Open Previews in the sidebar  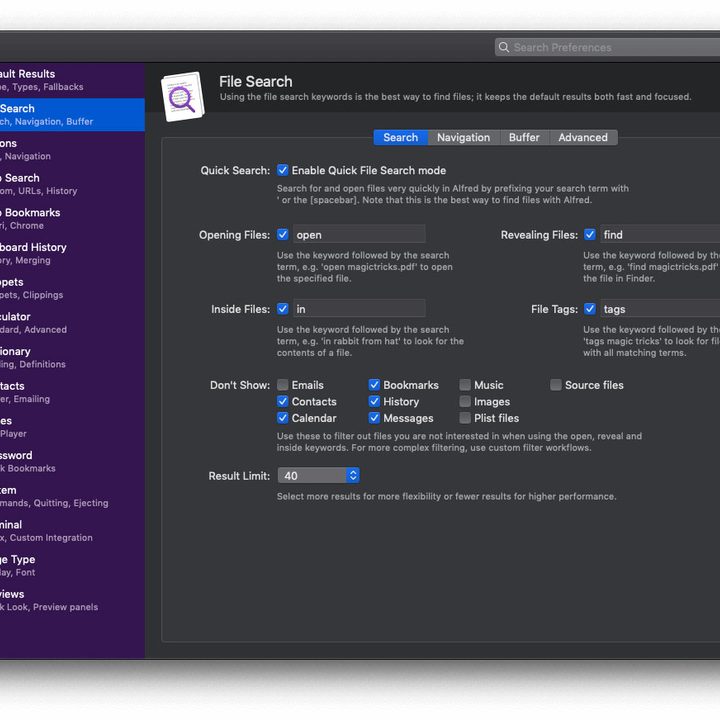pyautogui.click(x=72, y=600)
